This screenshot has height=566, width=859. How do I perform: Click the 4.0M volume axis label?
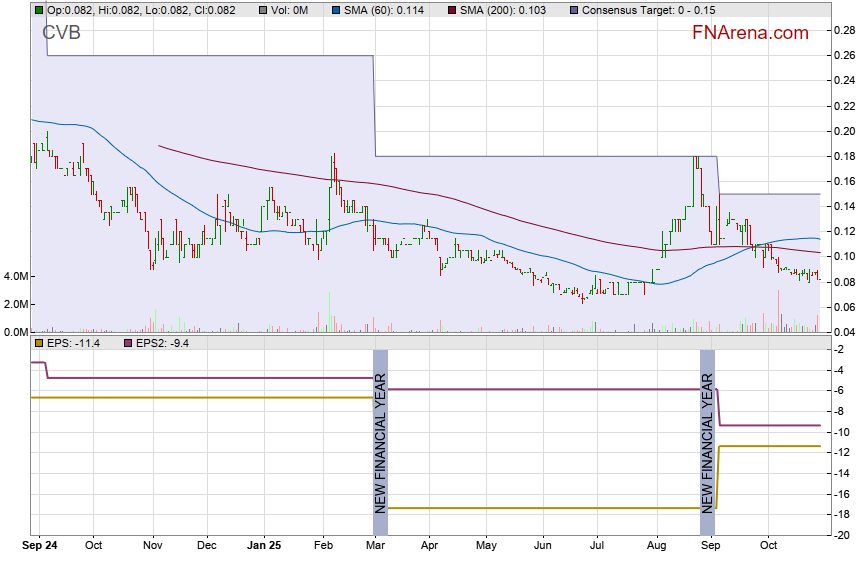point(17,276)
